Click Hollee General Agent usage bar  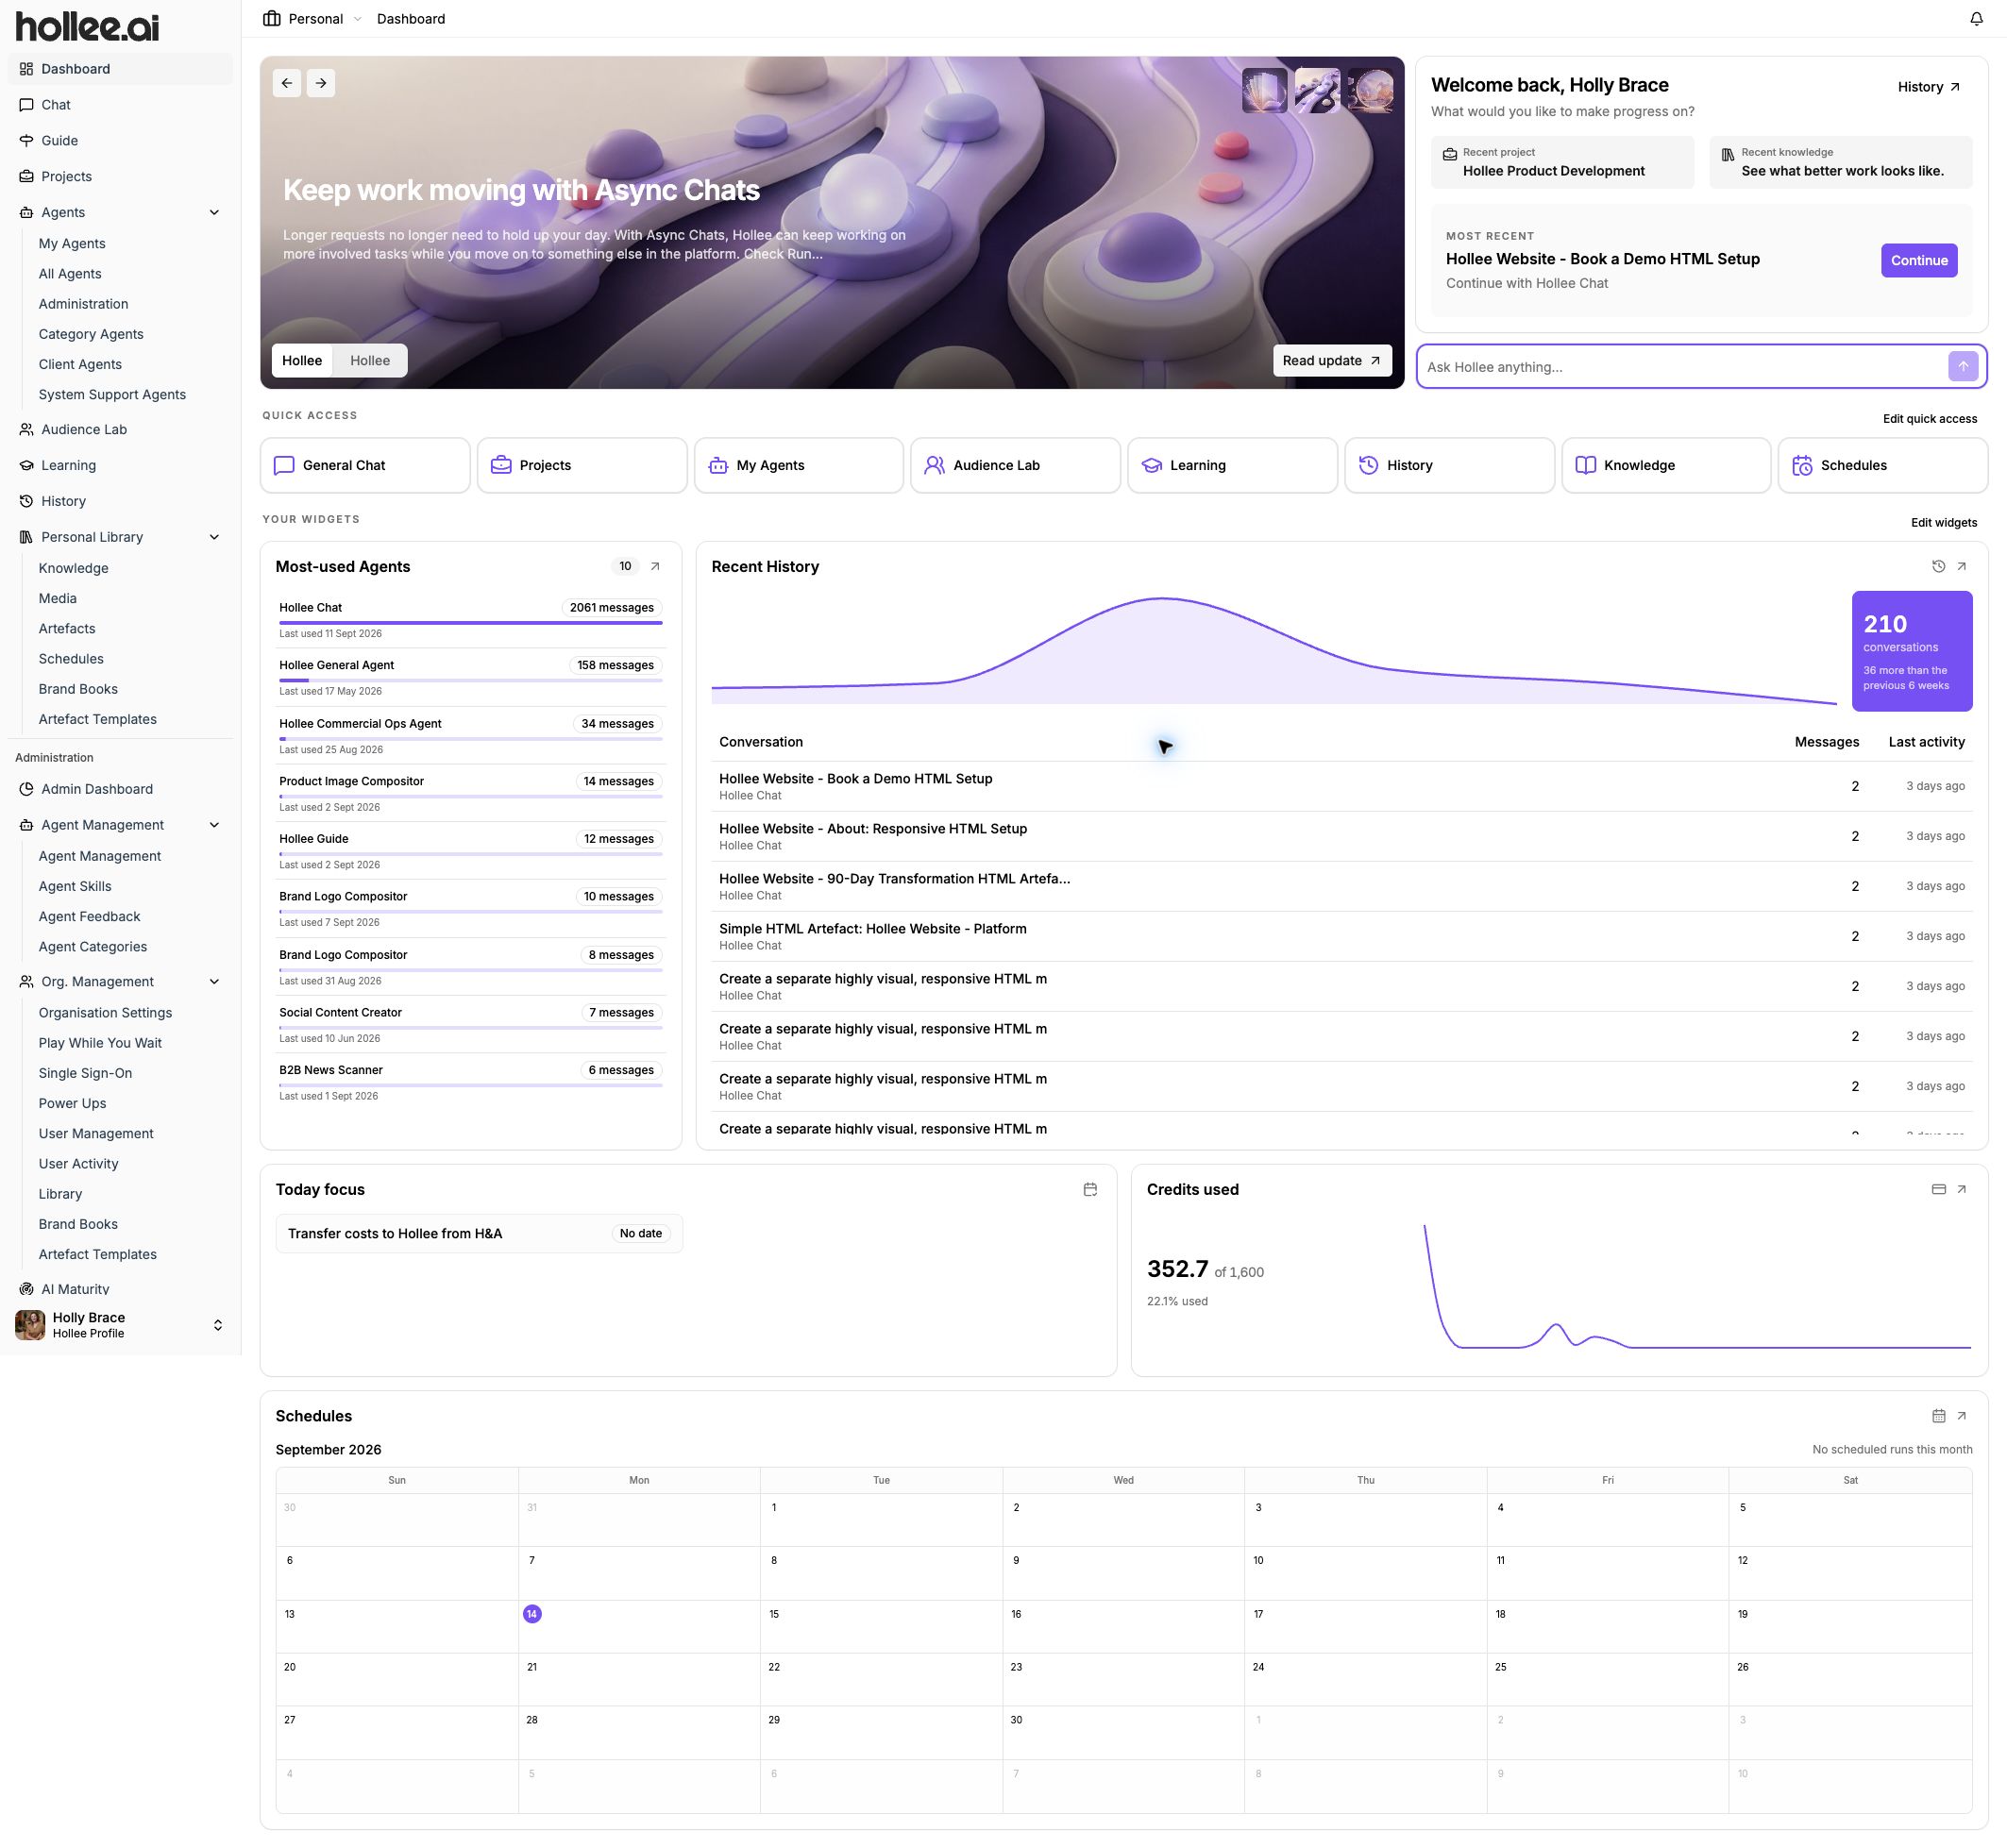[x=471, y=681]
